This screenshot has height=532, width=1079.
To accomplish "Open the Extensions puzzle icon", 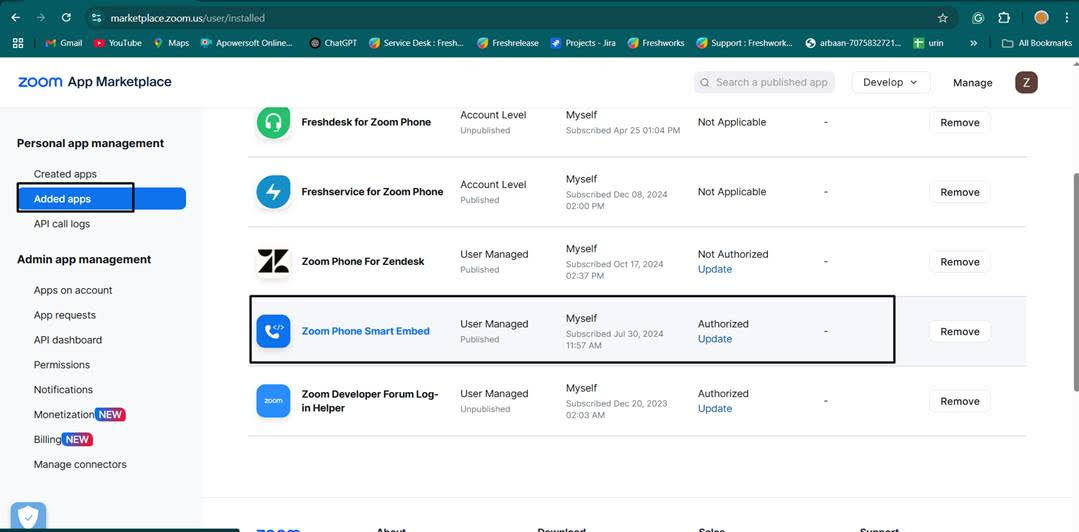I will pyautogui.click(x=1004, y=18).
